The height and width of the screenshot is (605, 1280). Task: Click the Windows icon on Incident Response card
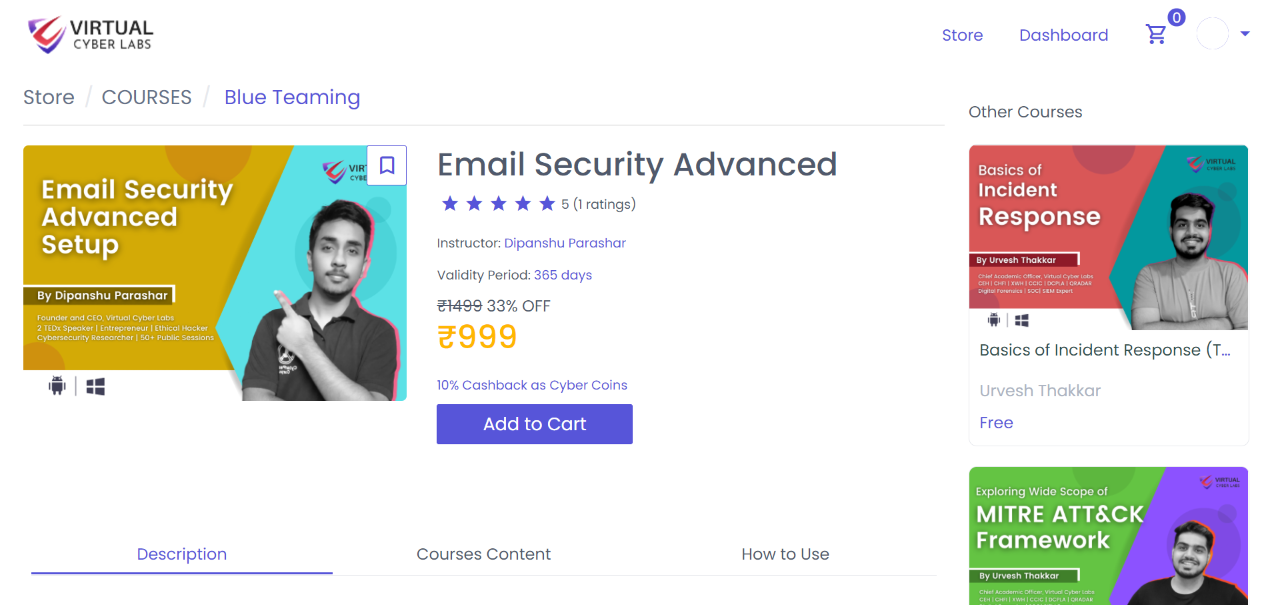click(1022, 320)
